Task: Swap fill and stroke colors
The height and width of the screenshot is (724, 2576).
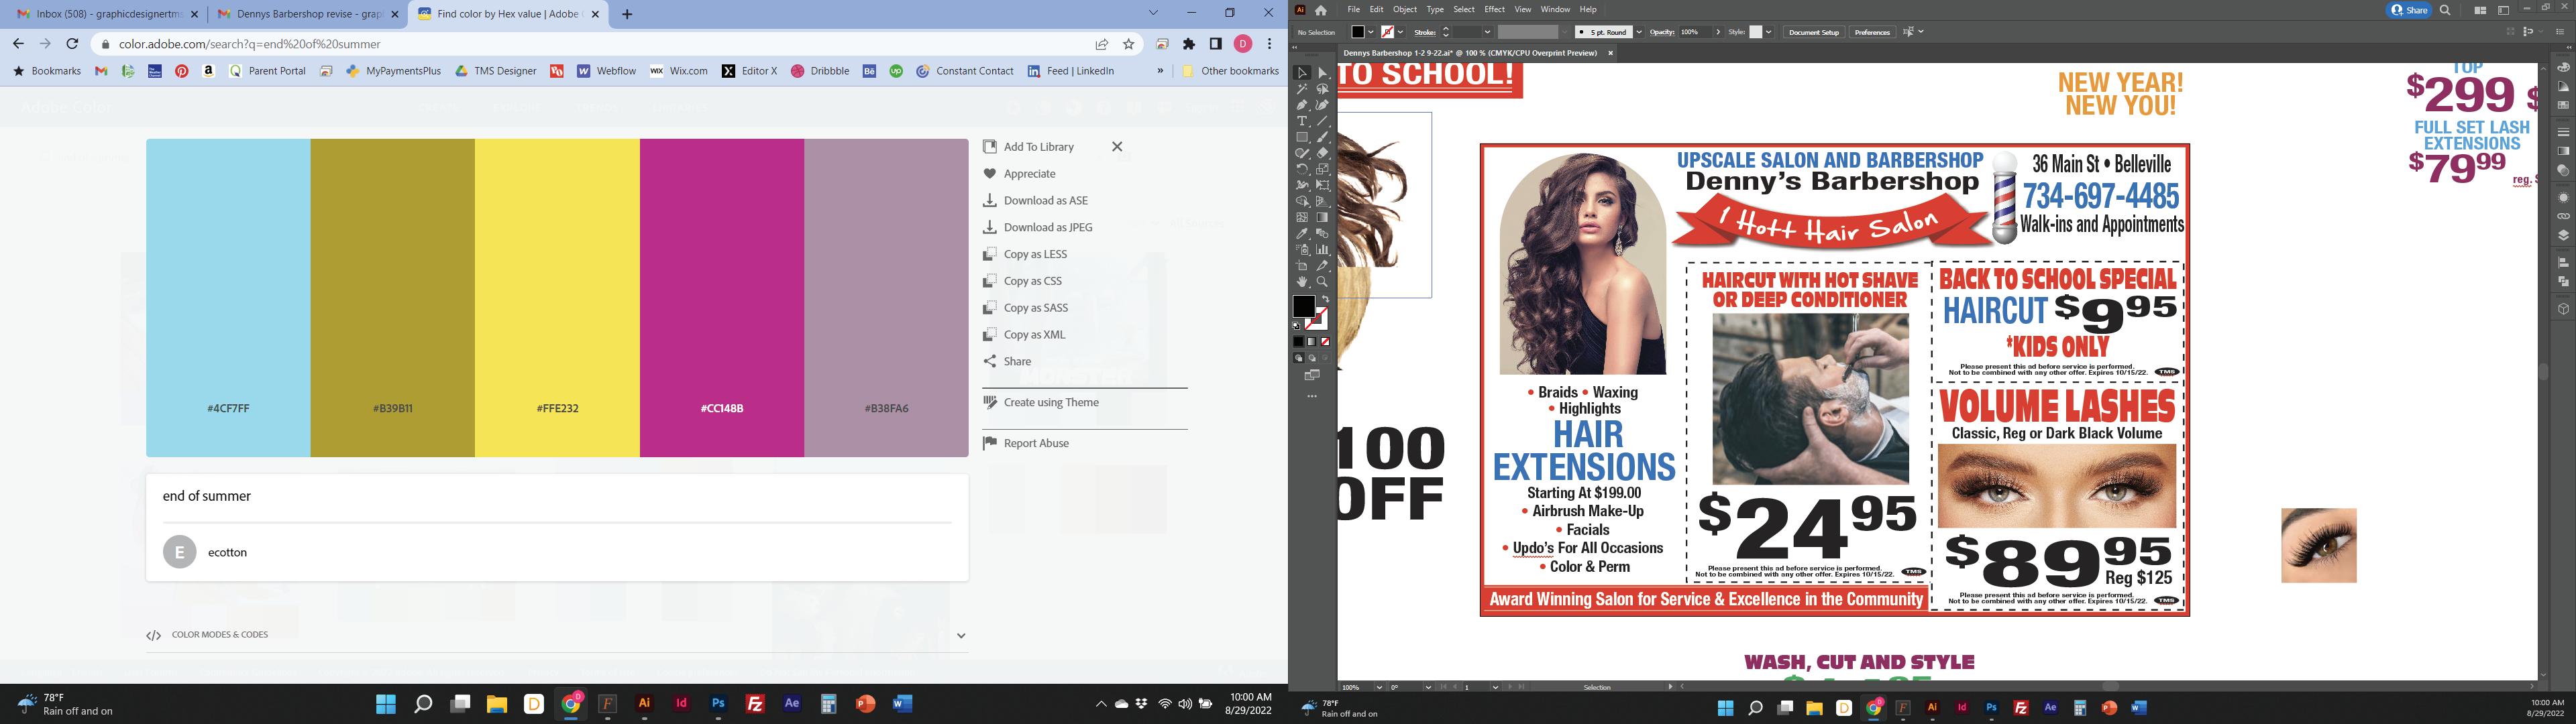Action: click(x=1326, y=299)
